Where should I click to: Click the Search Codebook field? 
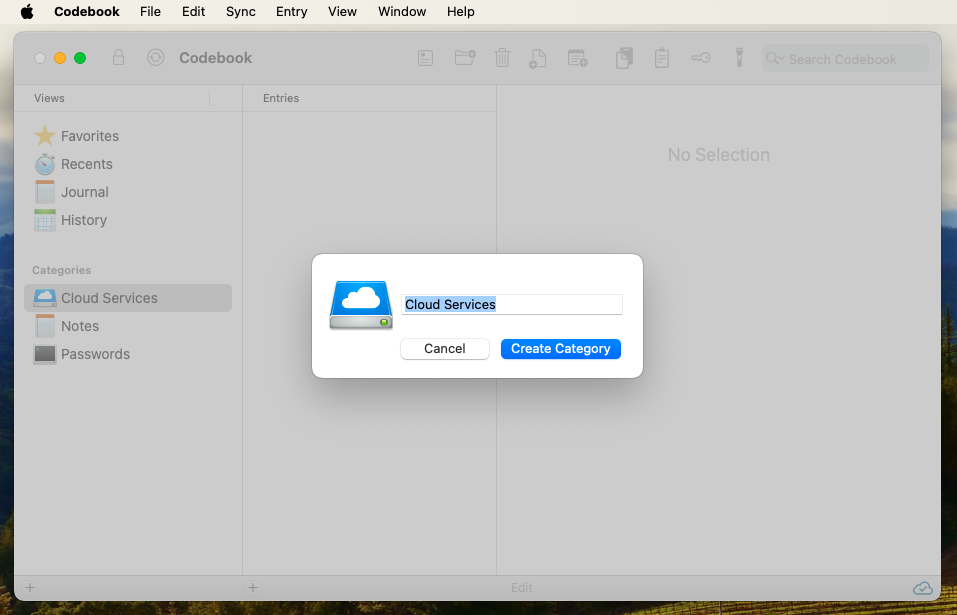point(845,59)
